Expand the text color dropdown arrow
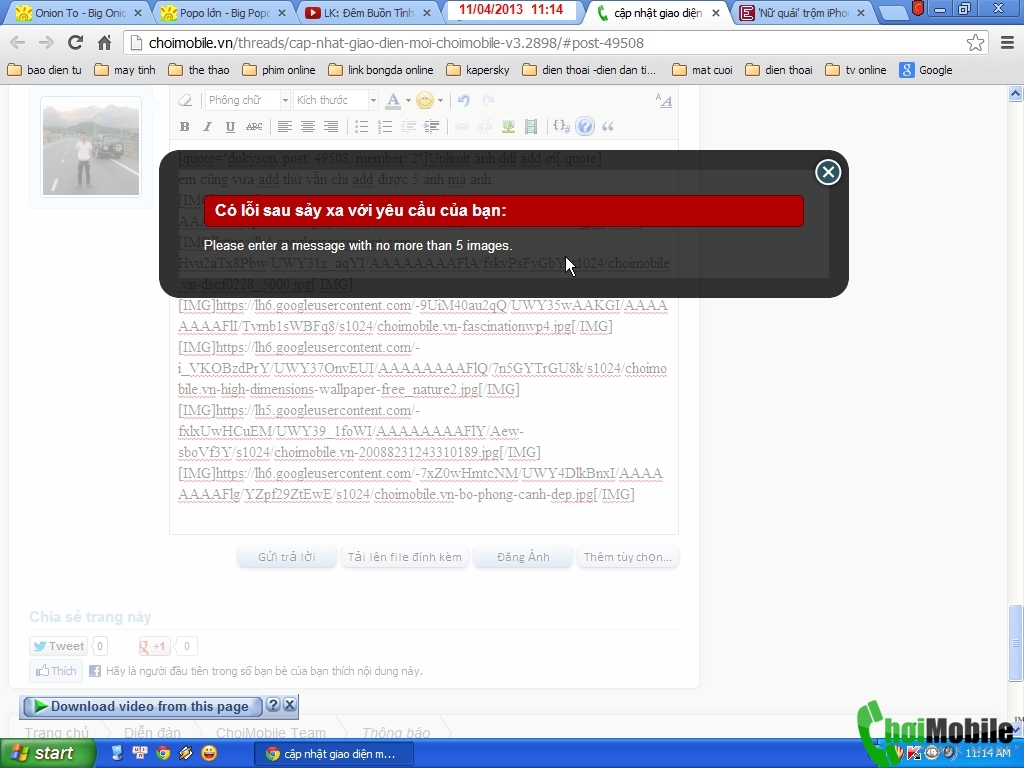 click(x=408, y=101)
